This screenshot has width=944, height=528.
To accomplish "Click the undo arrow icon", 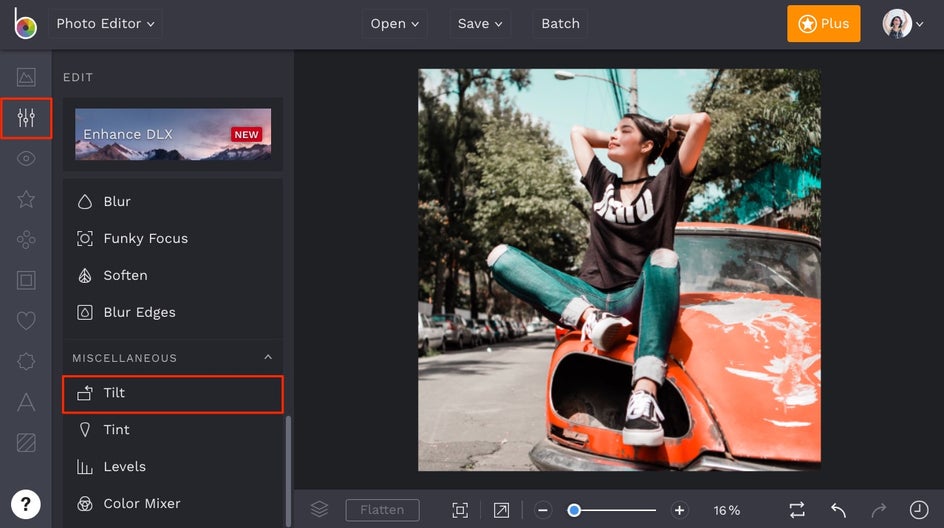I will 838,510.
